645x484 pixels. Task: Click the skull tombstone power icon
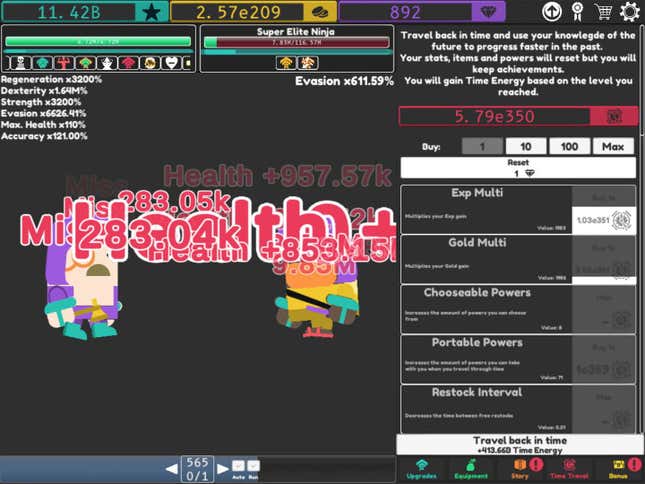click(21, 63)
